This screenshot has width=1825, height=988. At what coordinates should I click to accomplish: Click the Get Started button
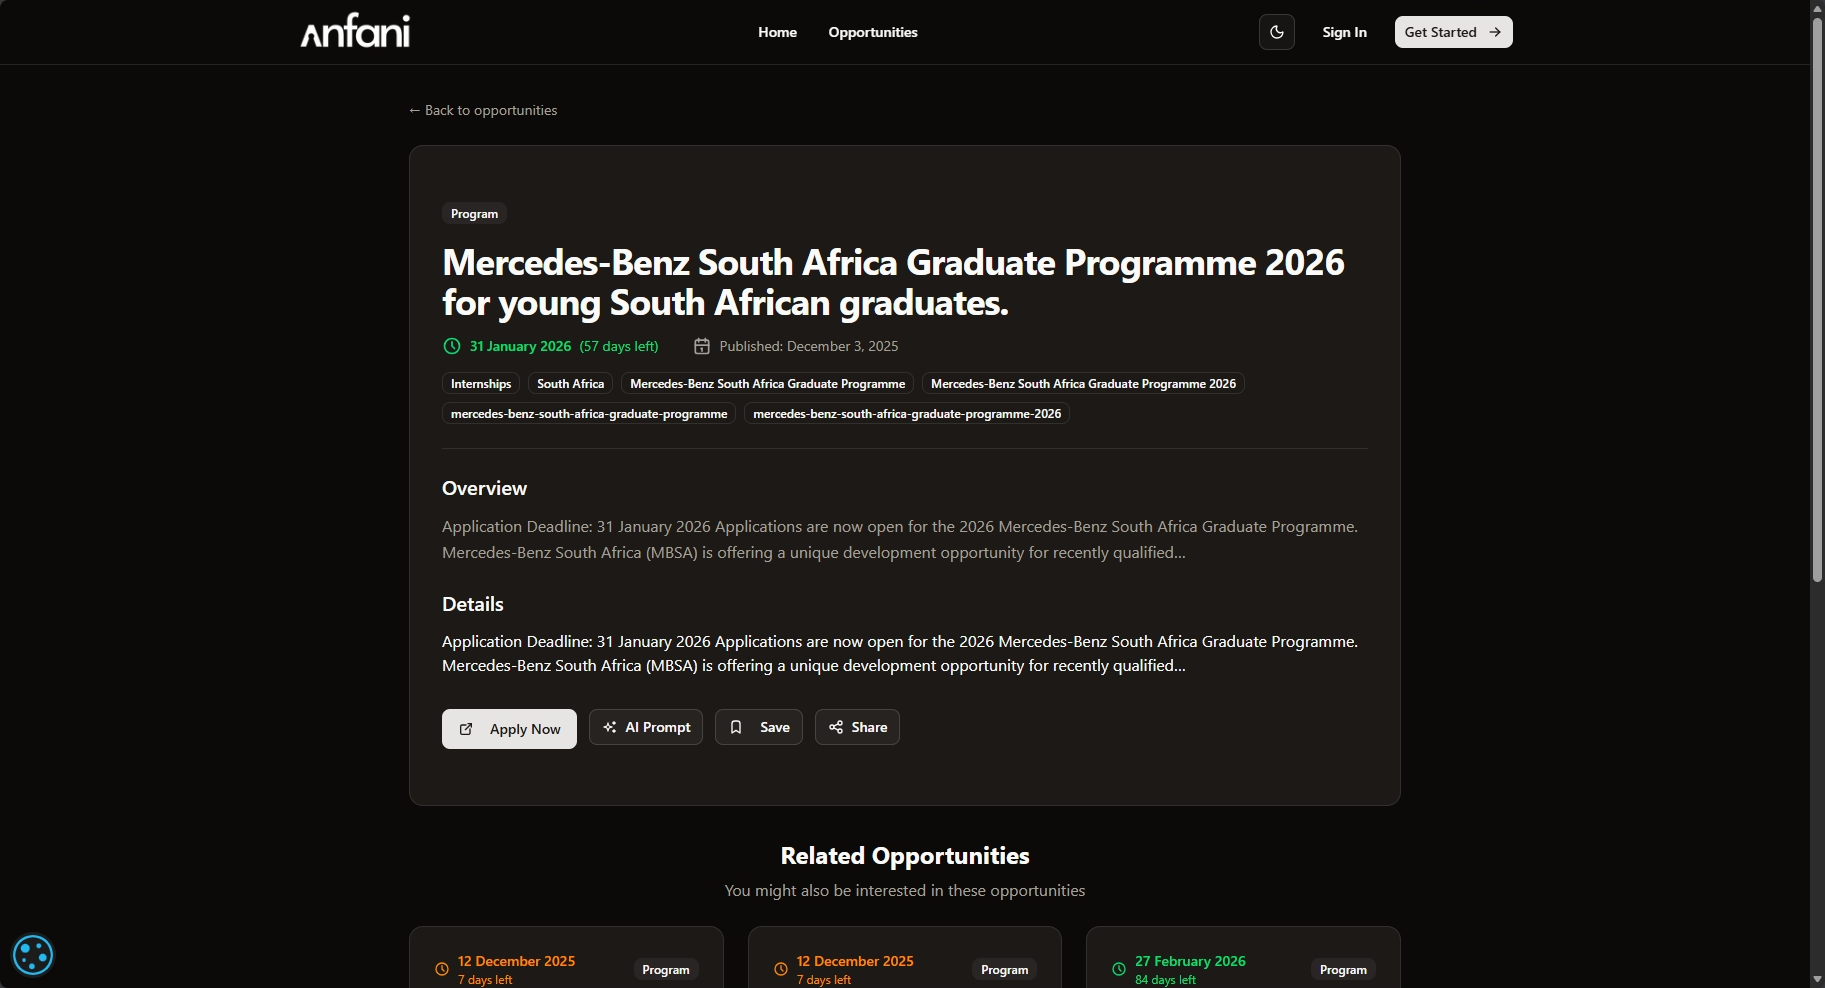point(1453,32)
